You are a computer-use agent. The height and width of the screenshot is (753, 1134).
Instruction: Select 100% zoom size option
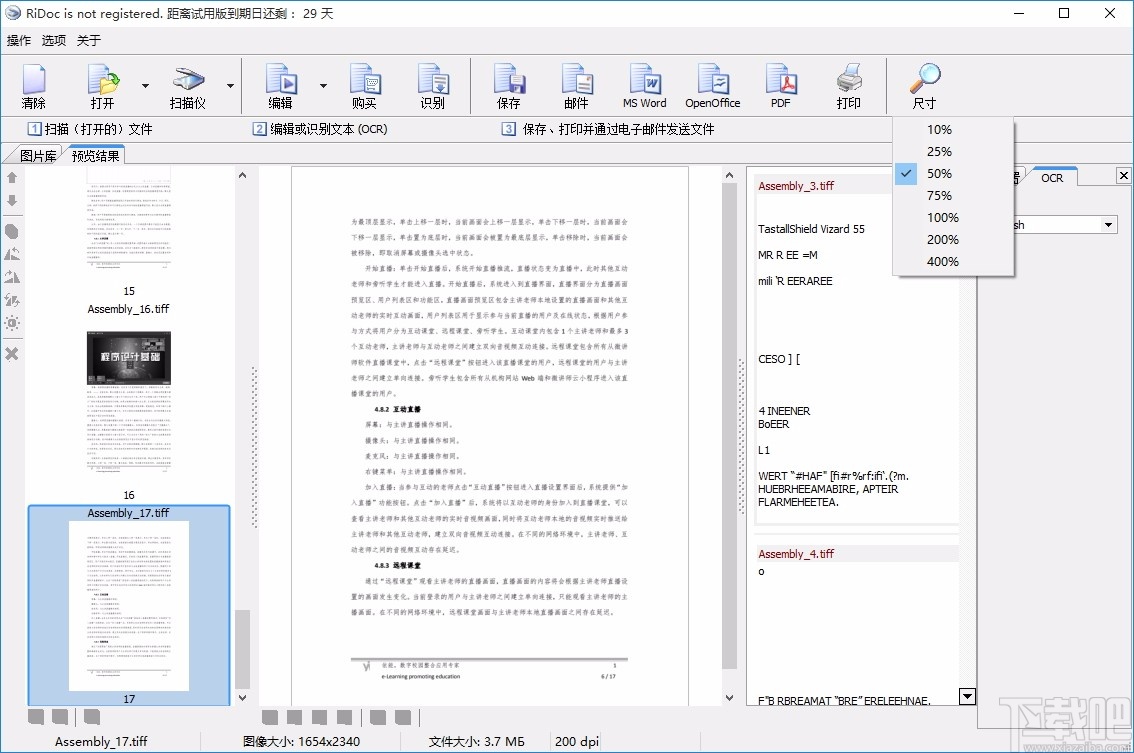[942, 217]
